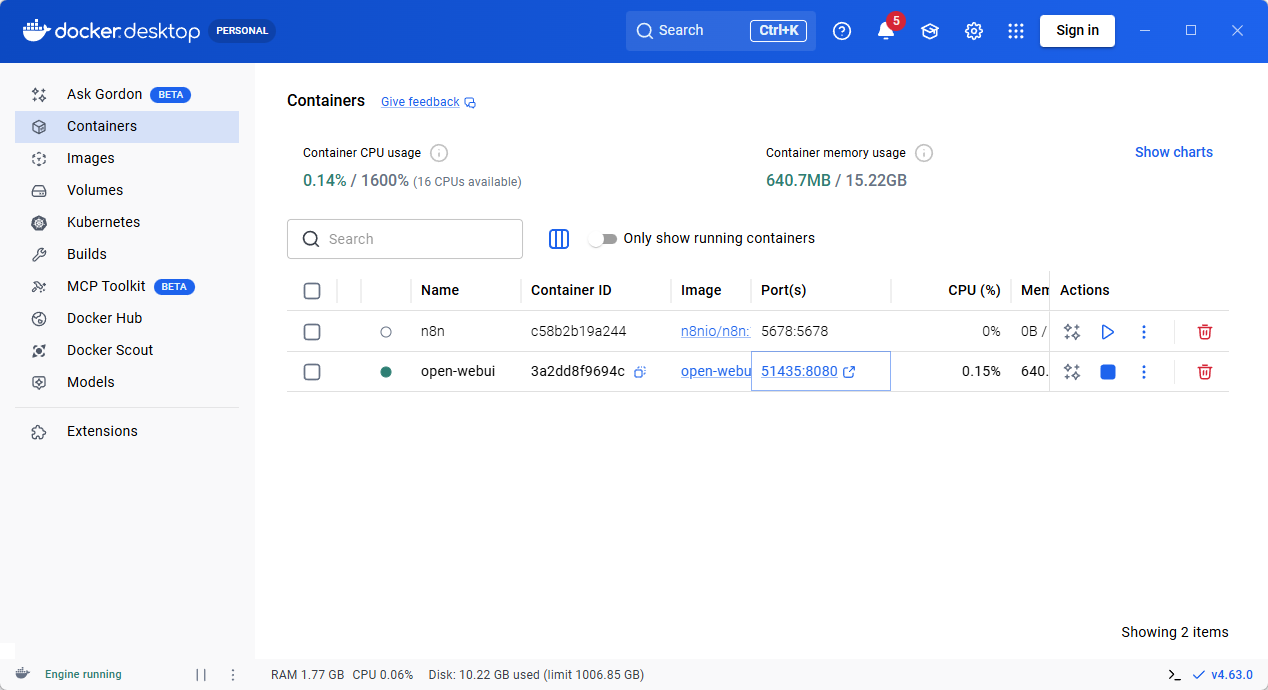Open more actions menu for open-webui

[1144, 372]
